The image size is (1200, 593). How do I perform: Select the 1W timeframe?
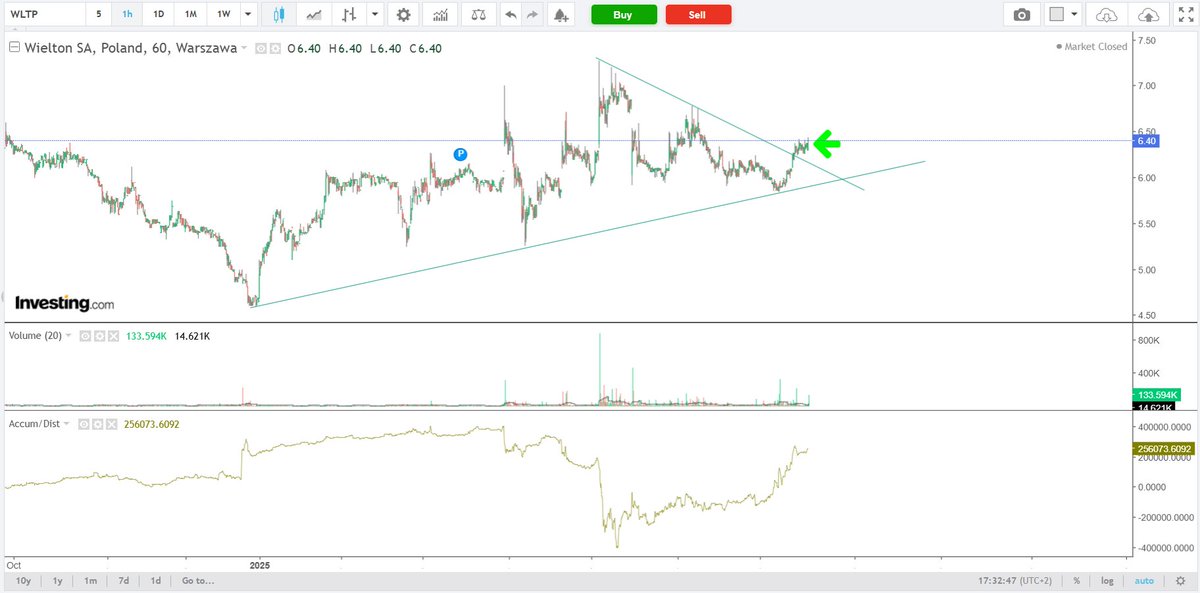point(224,15)
